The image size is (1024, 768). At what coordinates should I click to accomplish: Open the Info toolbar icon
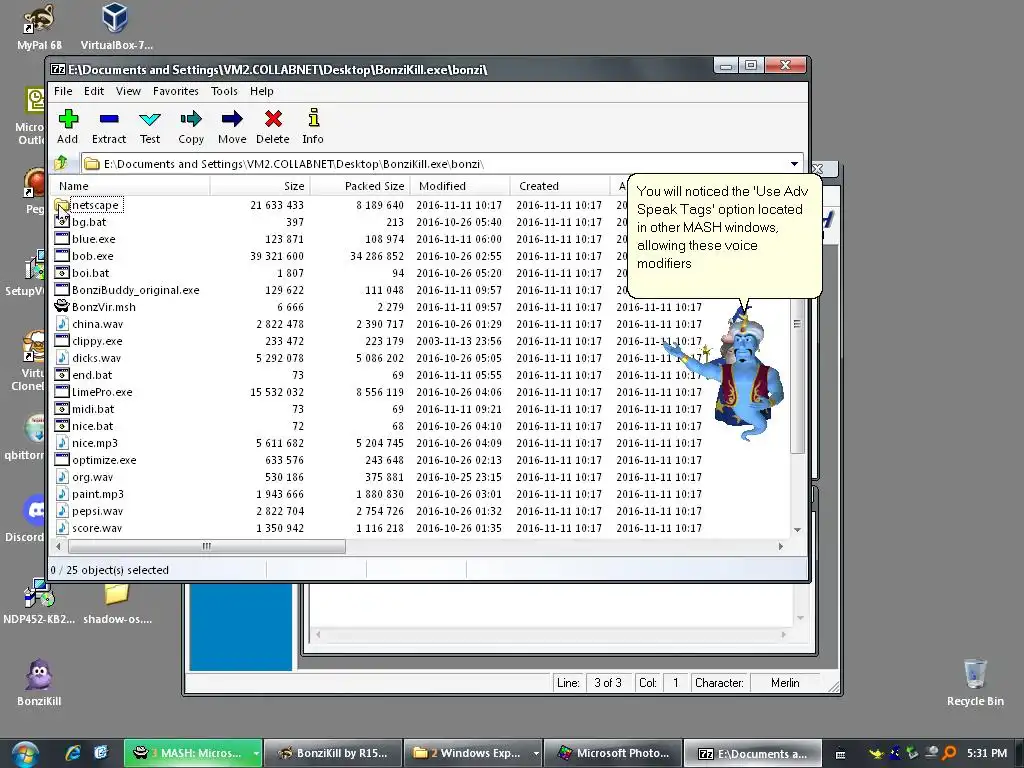tap(313, 118)
